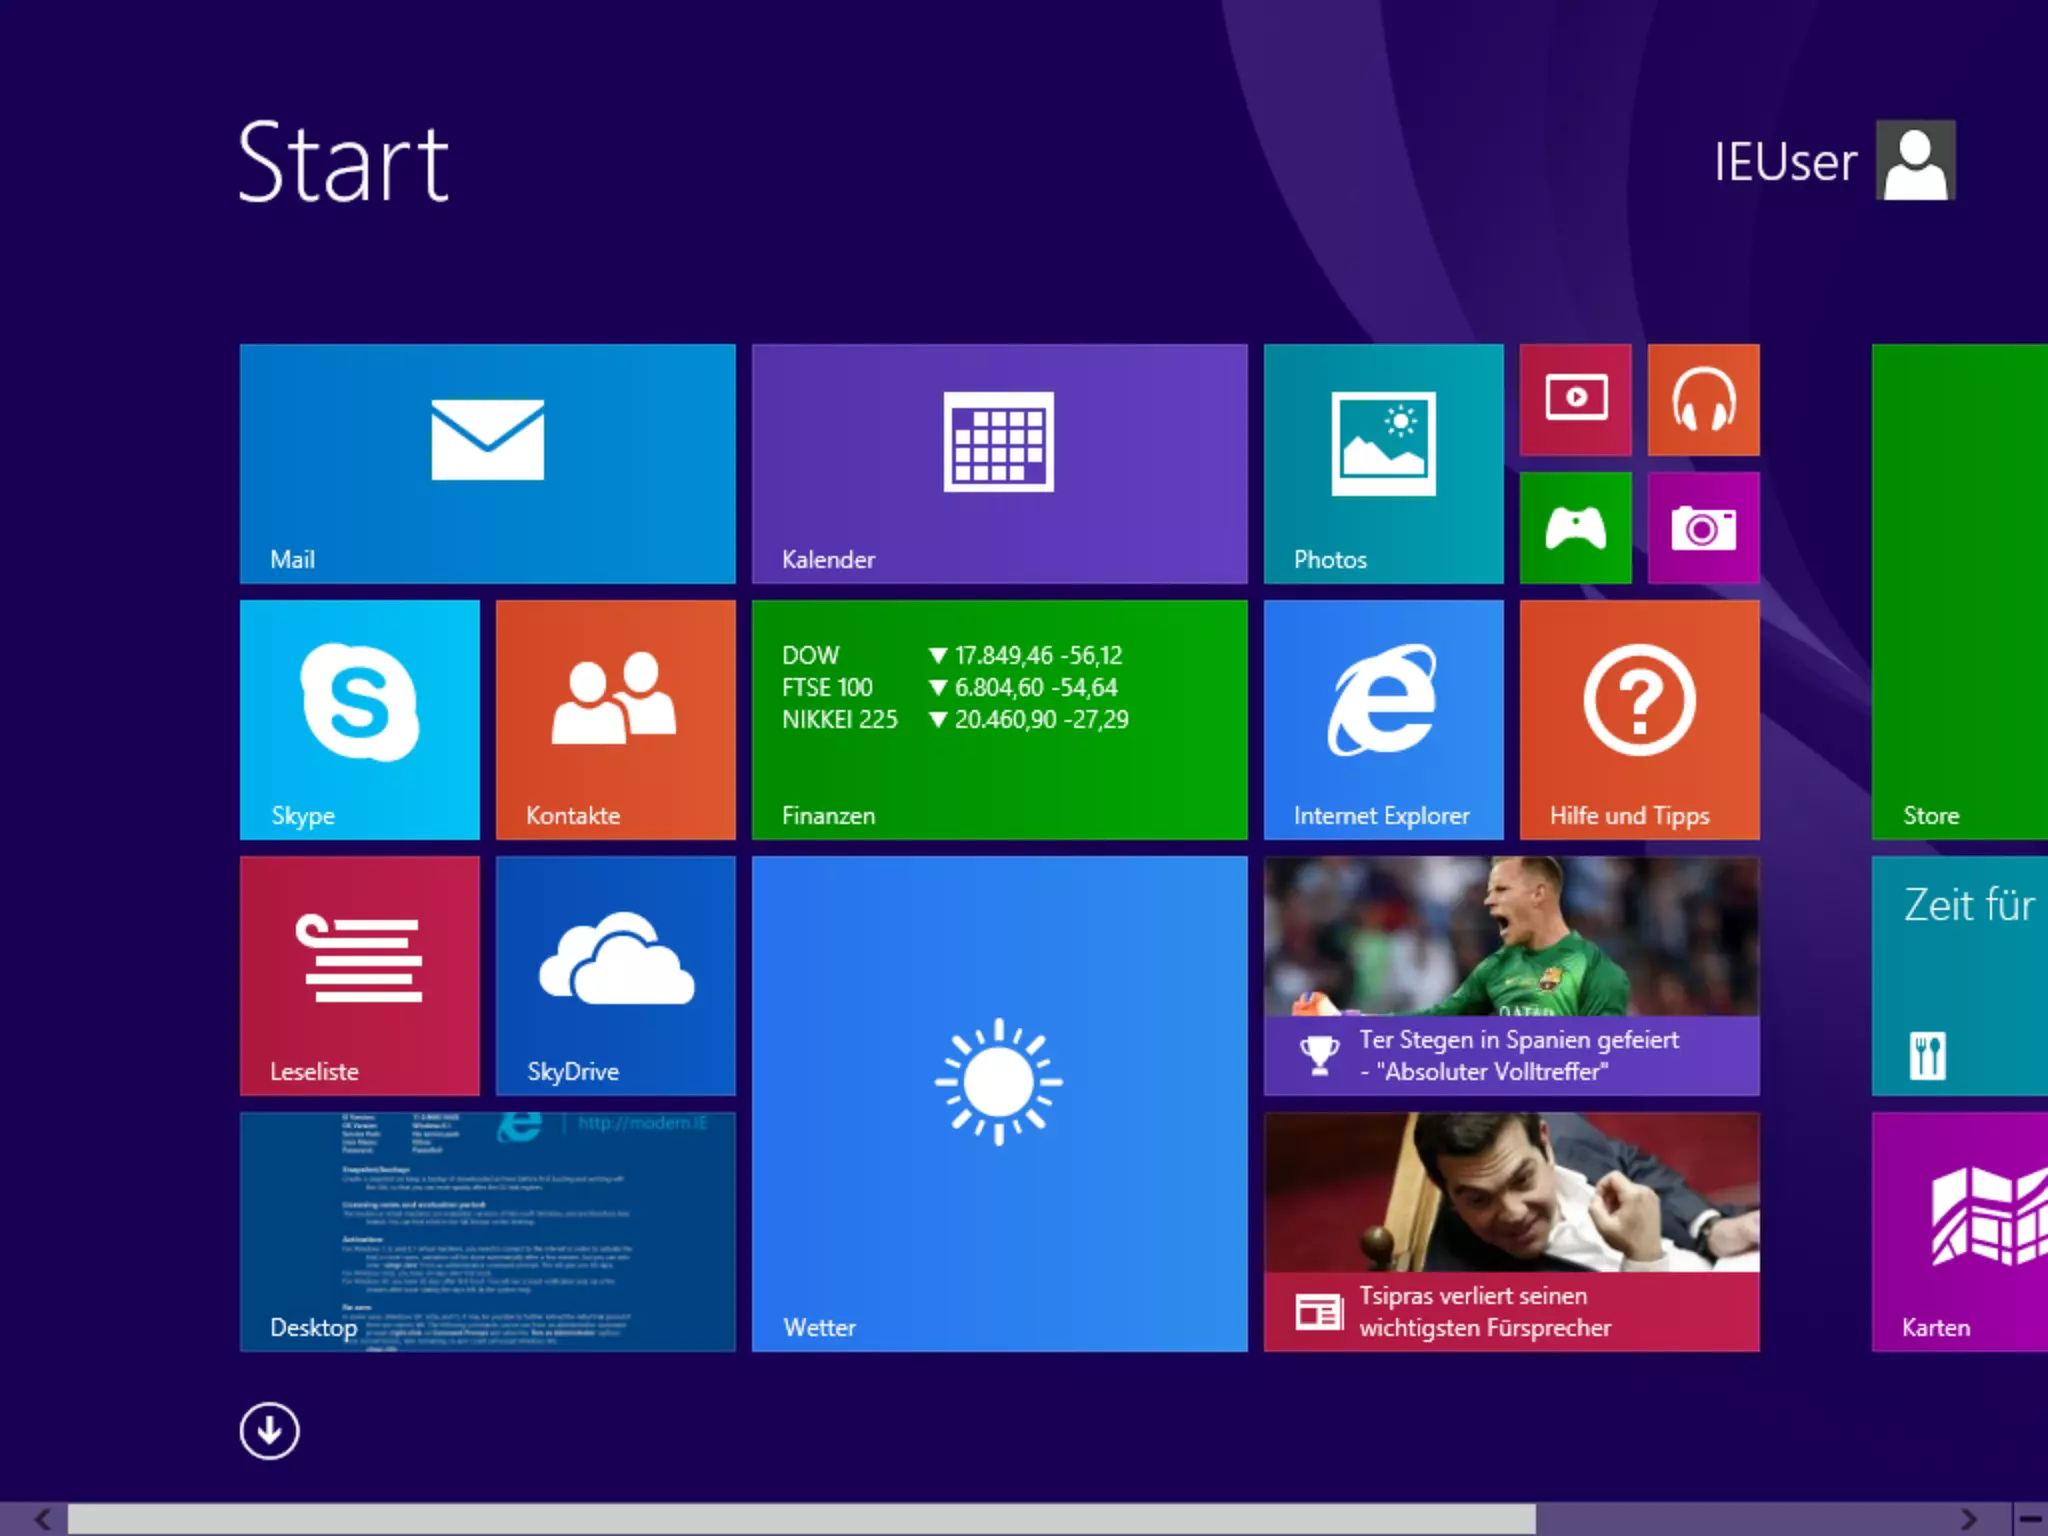Open the Photos tile
Viewport: 2048px width, 1536px height.
1383,463
